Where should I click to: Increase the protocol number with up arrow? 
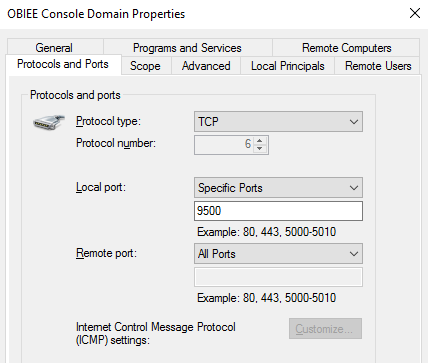click(260, 140)
